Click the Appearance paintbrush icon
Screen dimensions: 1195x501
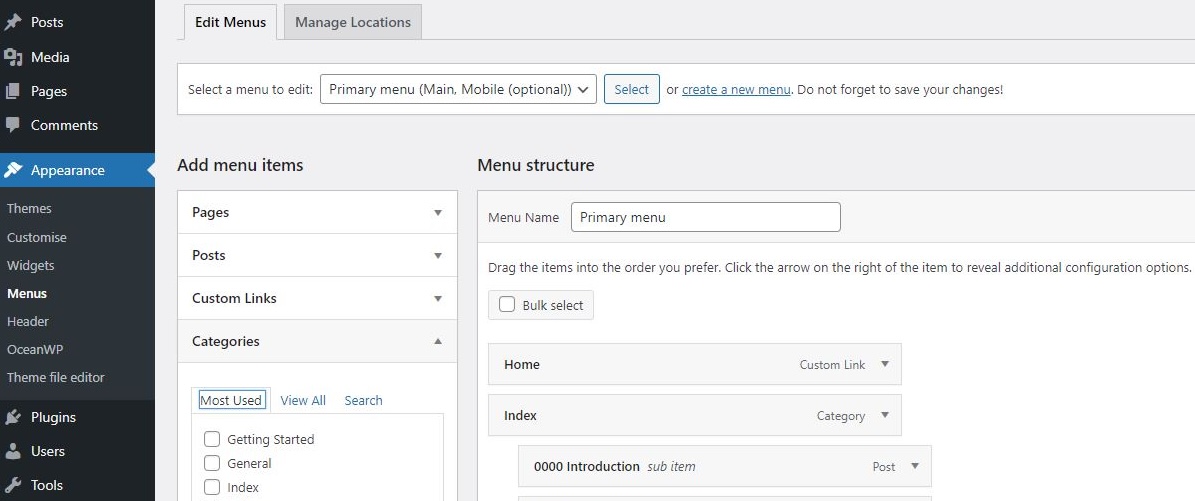(13, 170)
